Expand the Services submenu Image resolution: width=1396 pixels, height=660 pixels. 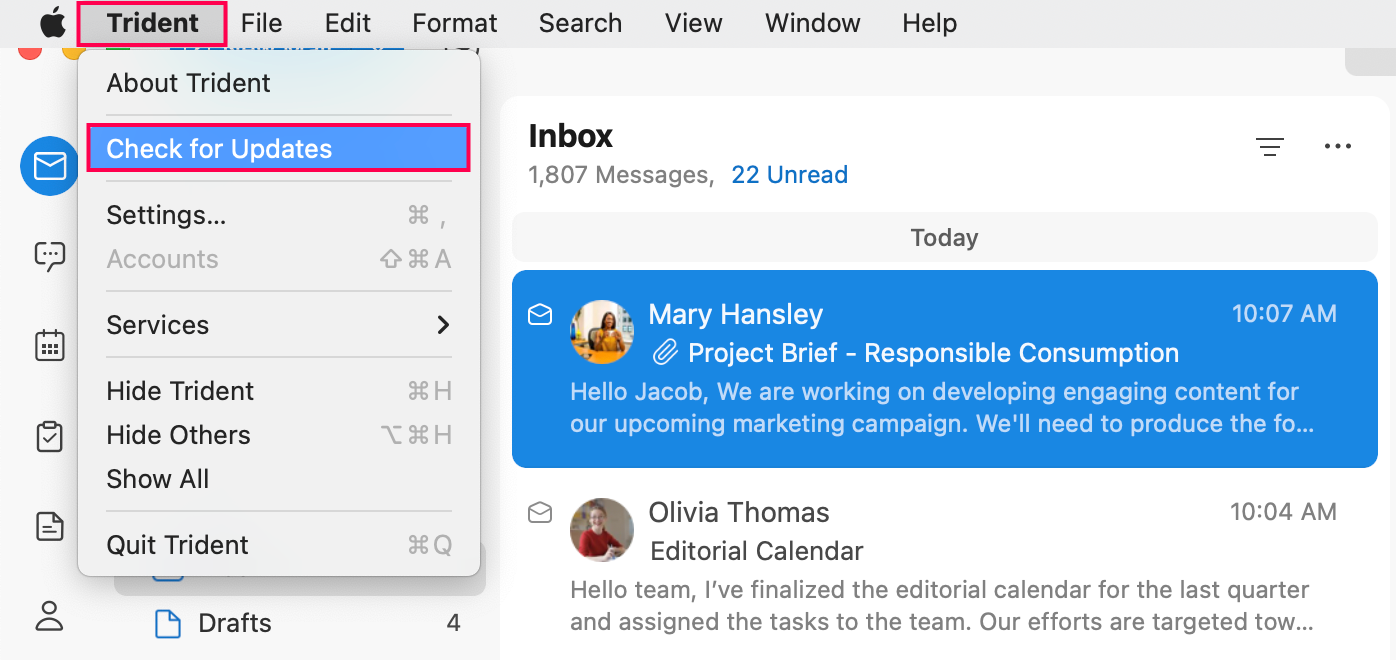click(279, 325)
